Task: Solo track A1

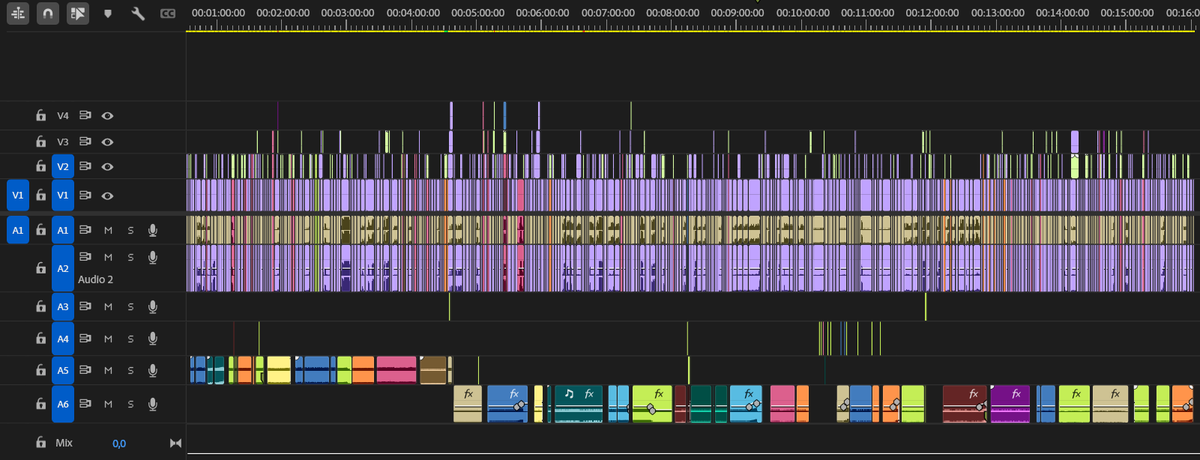Action: click(x=130, y=230)
